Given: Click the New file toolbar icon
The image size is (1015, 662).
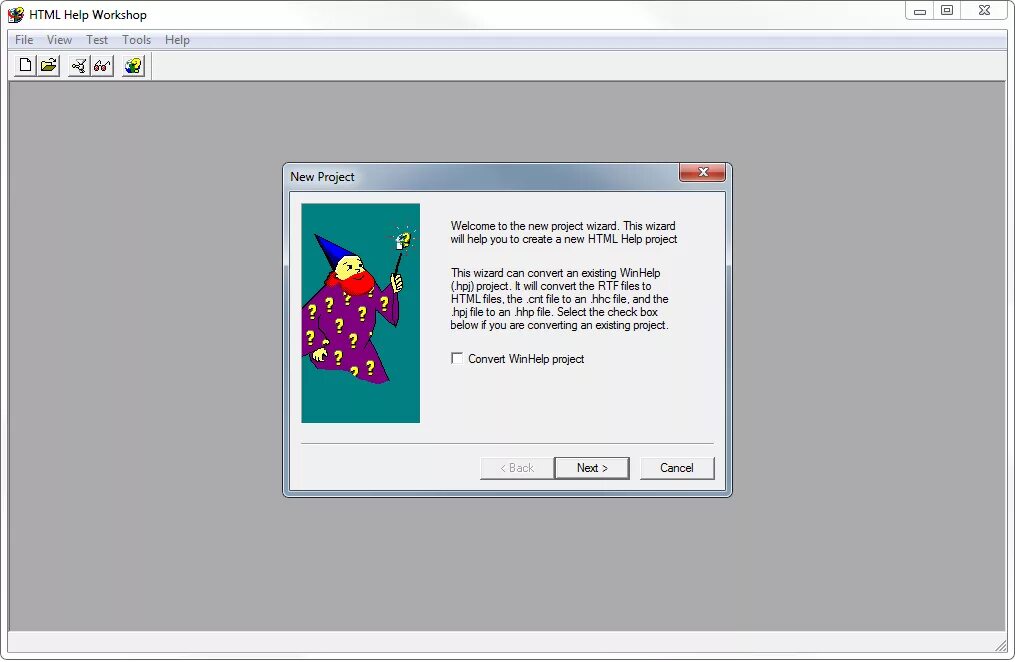Looking at the screenshot, I should (x=25, y=65).
